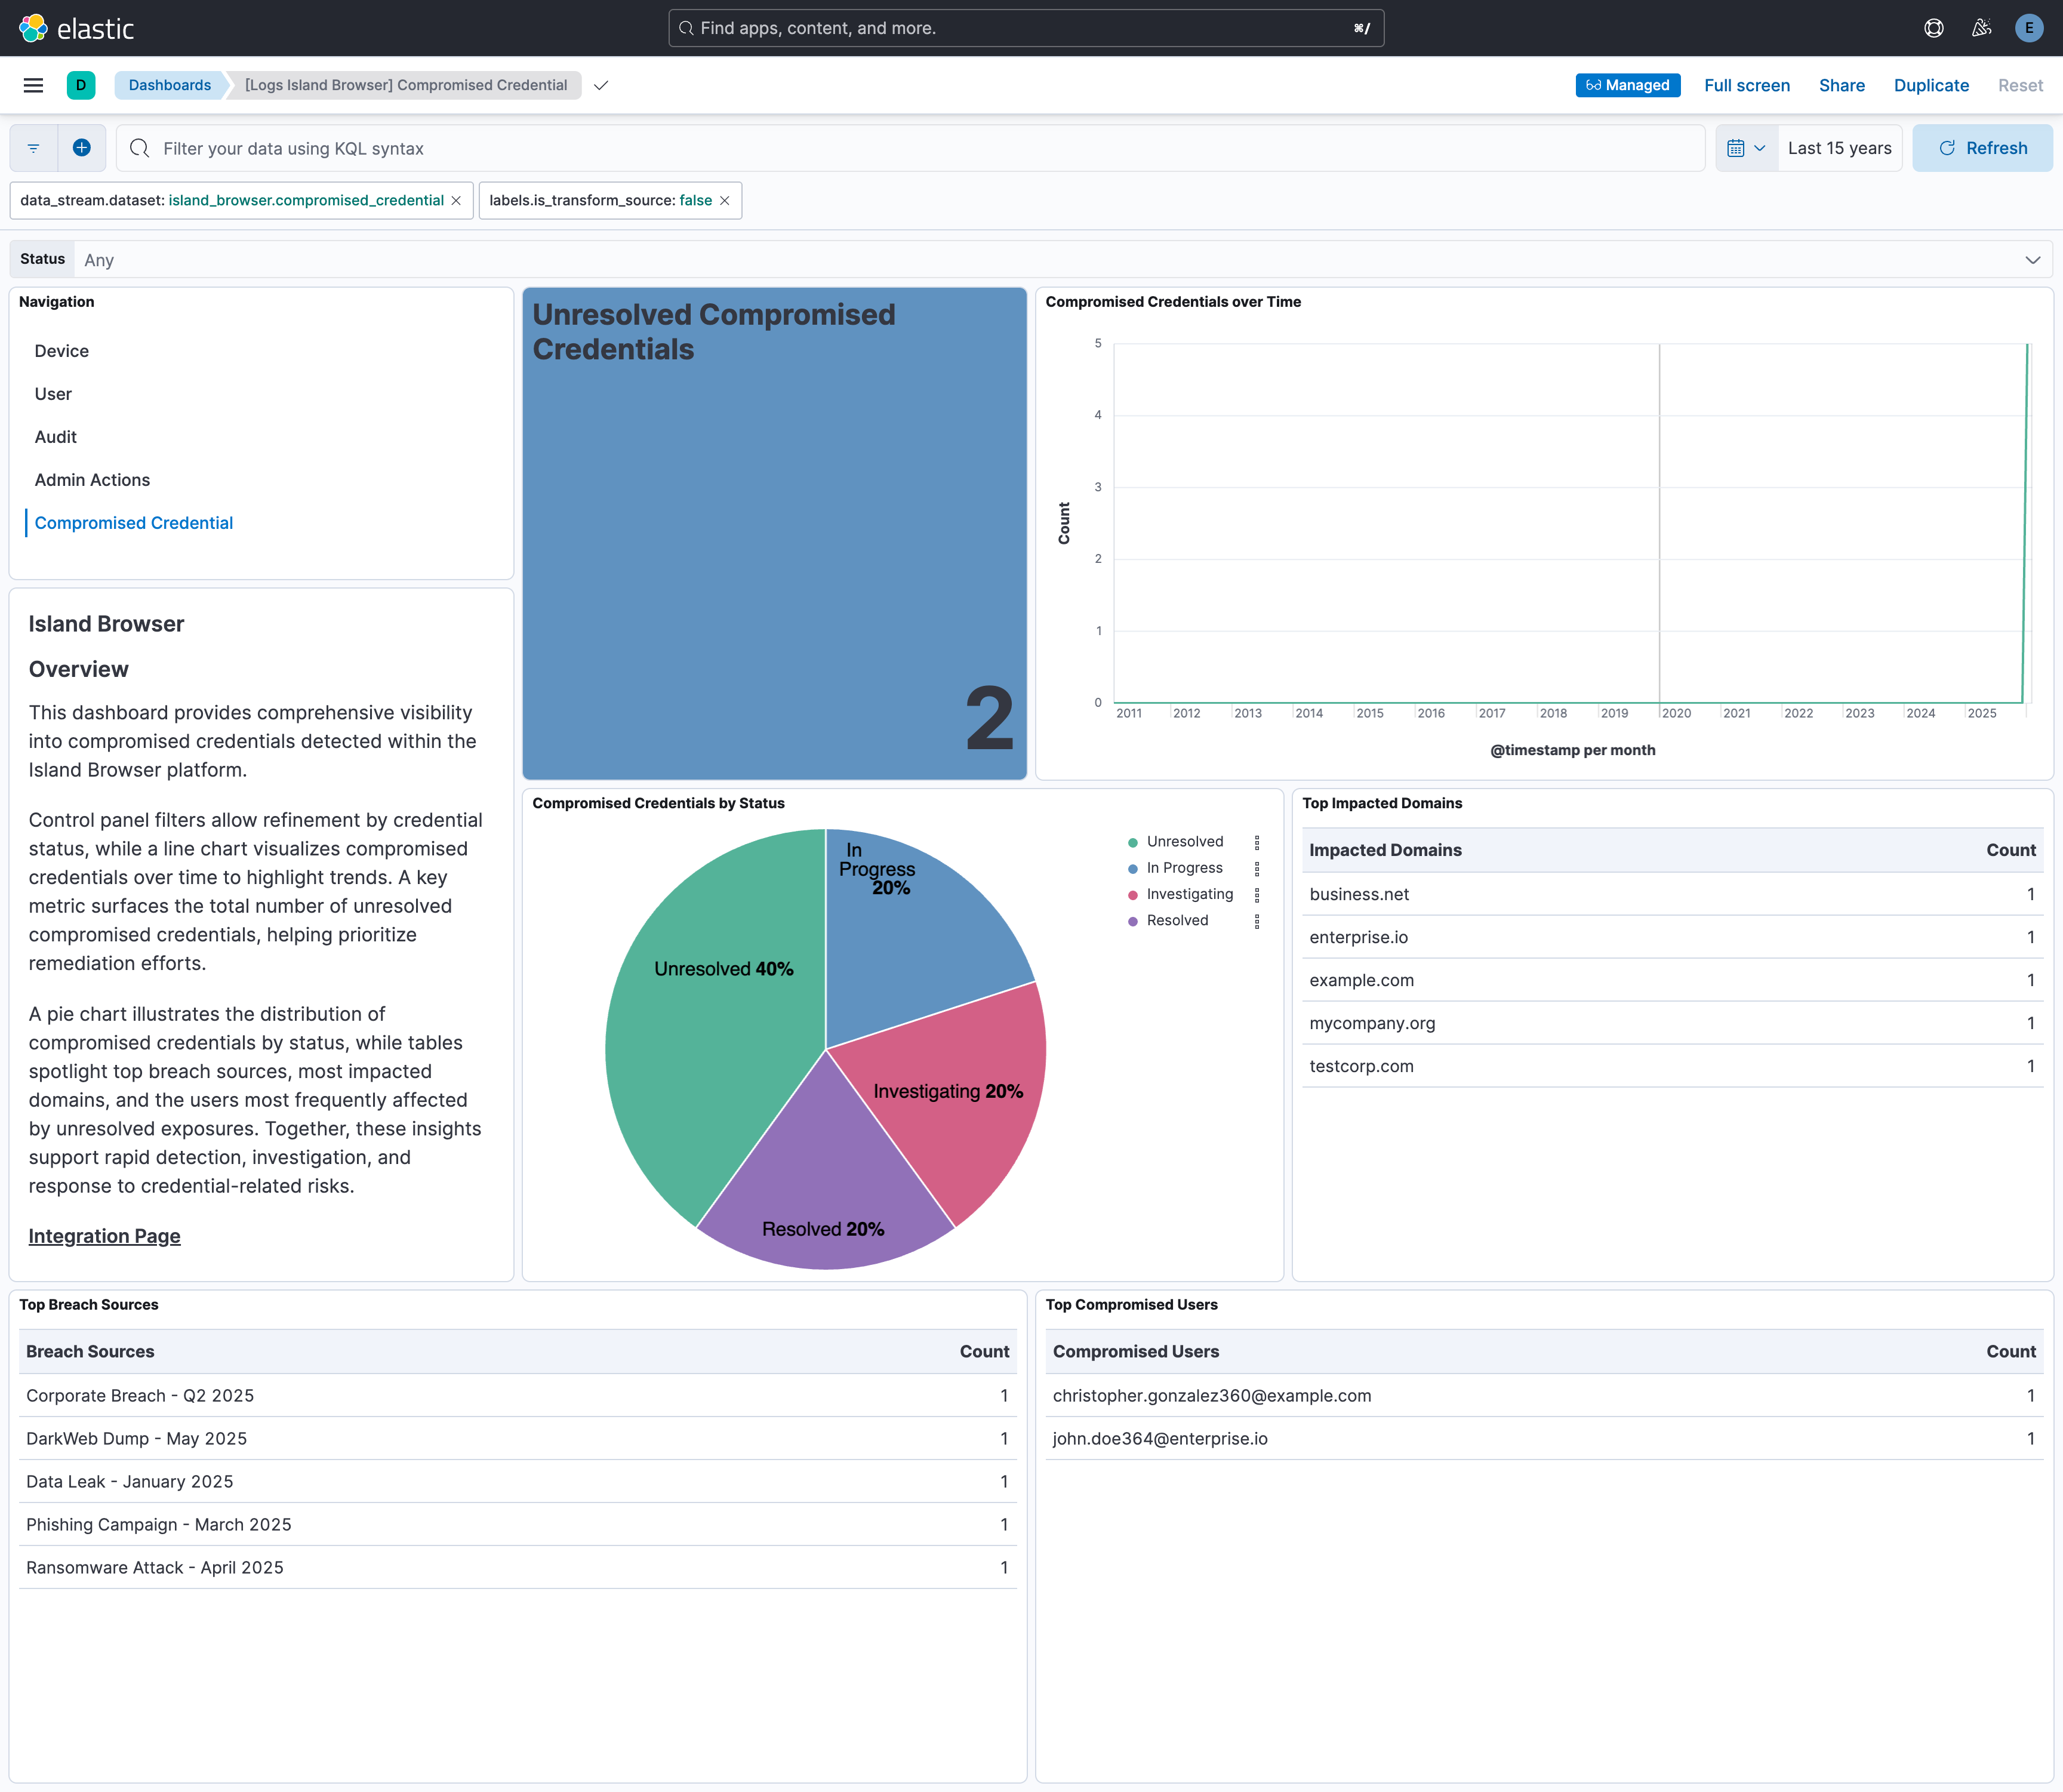The width and height of the screenshot is (2063, 1792).
Task: View what's new via the party popper icon
Action: click(1981, 27)
